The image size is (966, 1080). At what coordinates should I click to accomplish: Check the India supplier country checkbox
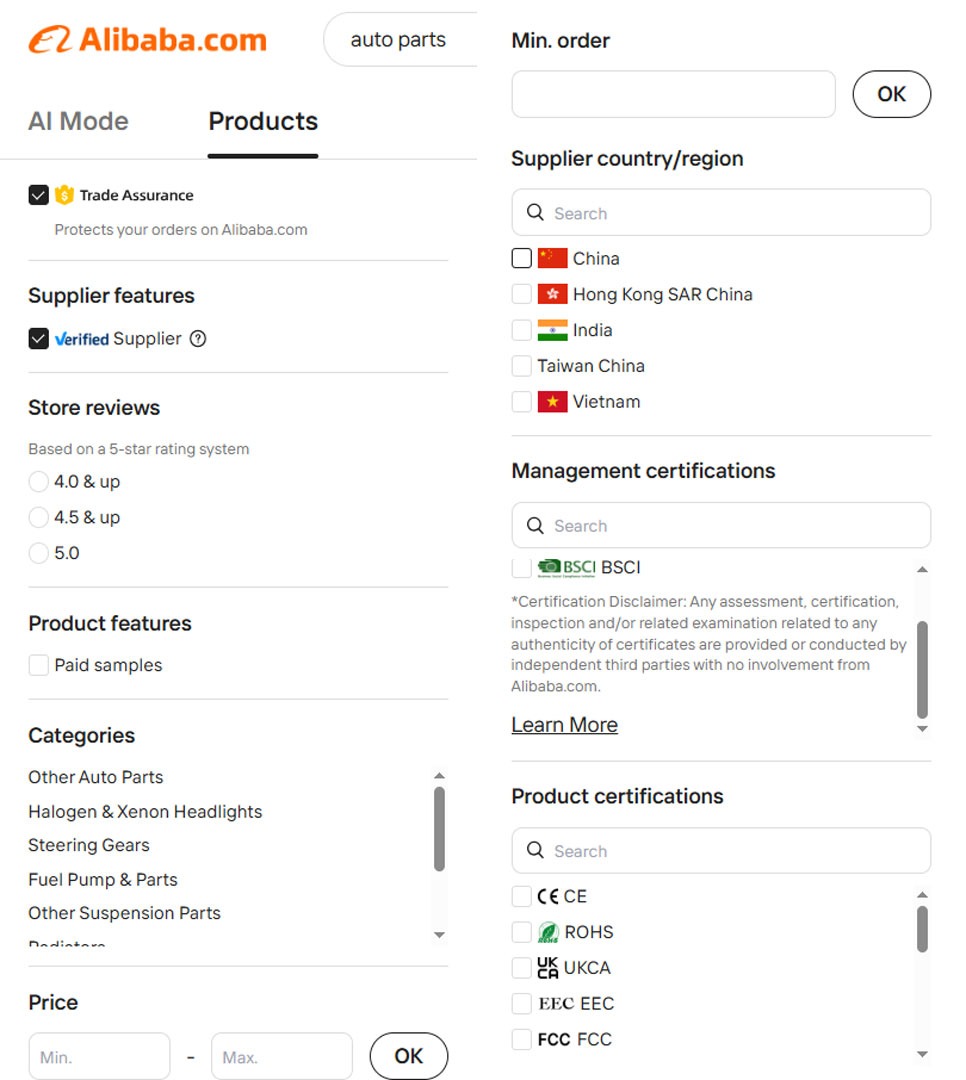tap(522, 330)
